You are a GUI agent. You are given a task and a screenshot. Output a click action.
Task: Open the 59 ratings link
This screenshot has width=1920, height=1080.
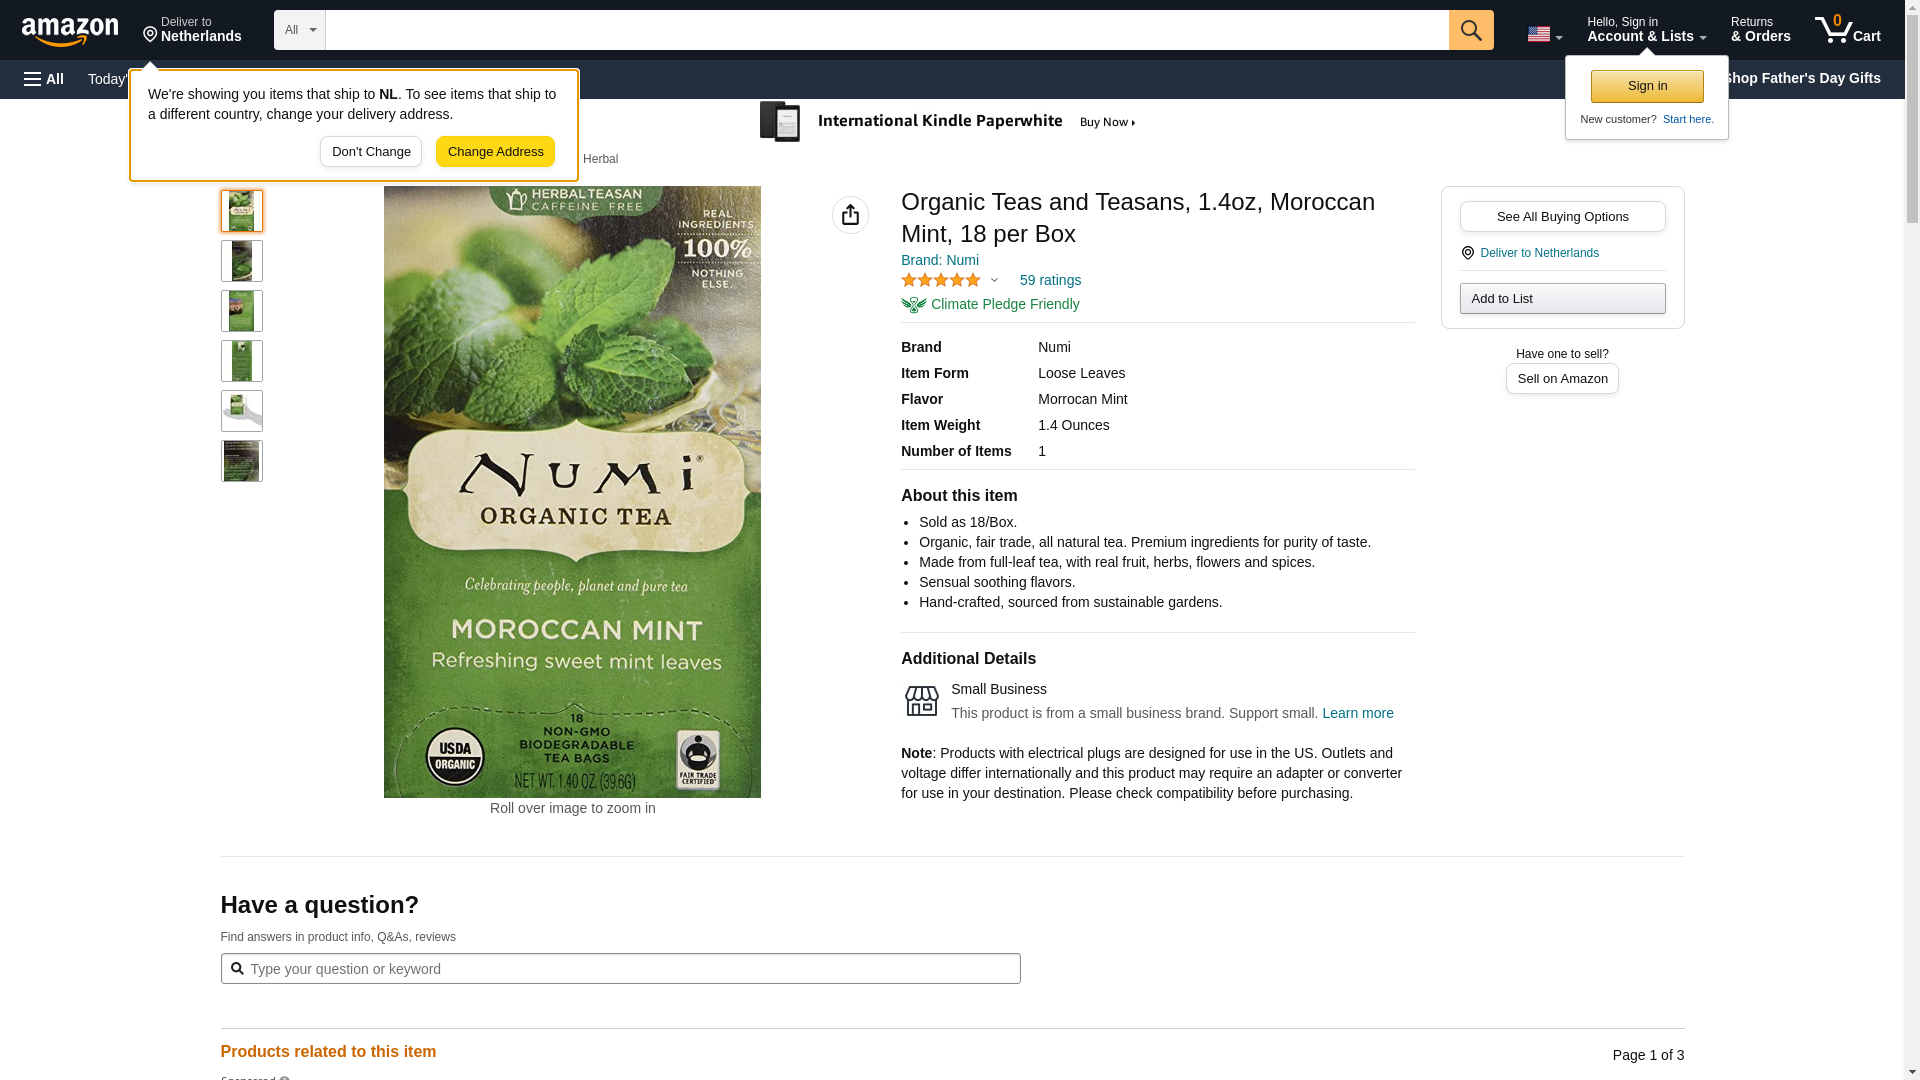(x=1050, y=280)
